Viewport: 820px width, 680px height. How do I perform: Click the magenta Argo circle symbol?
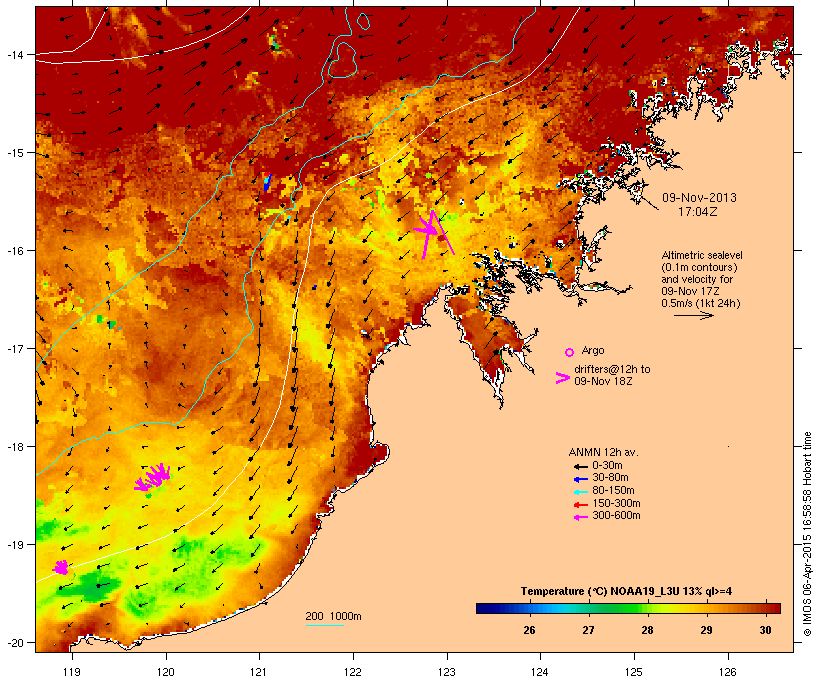click(570, 352)
